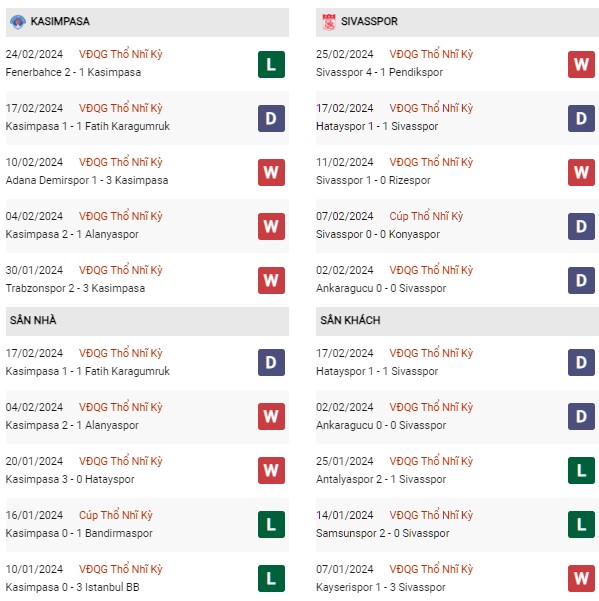The image size is (599, 601).
Task: Click the W badge for Trabzonspor 2 - 3 Kasimpasa
Action: (271, 281)
